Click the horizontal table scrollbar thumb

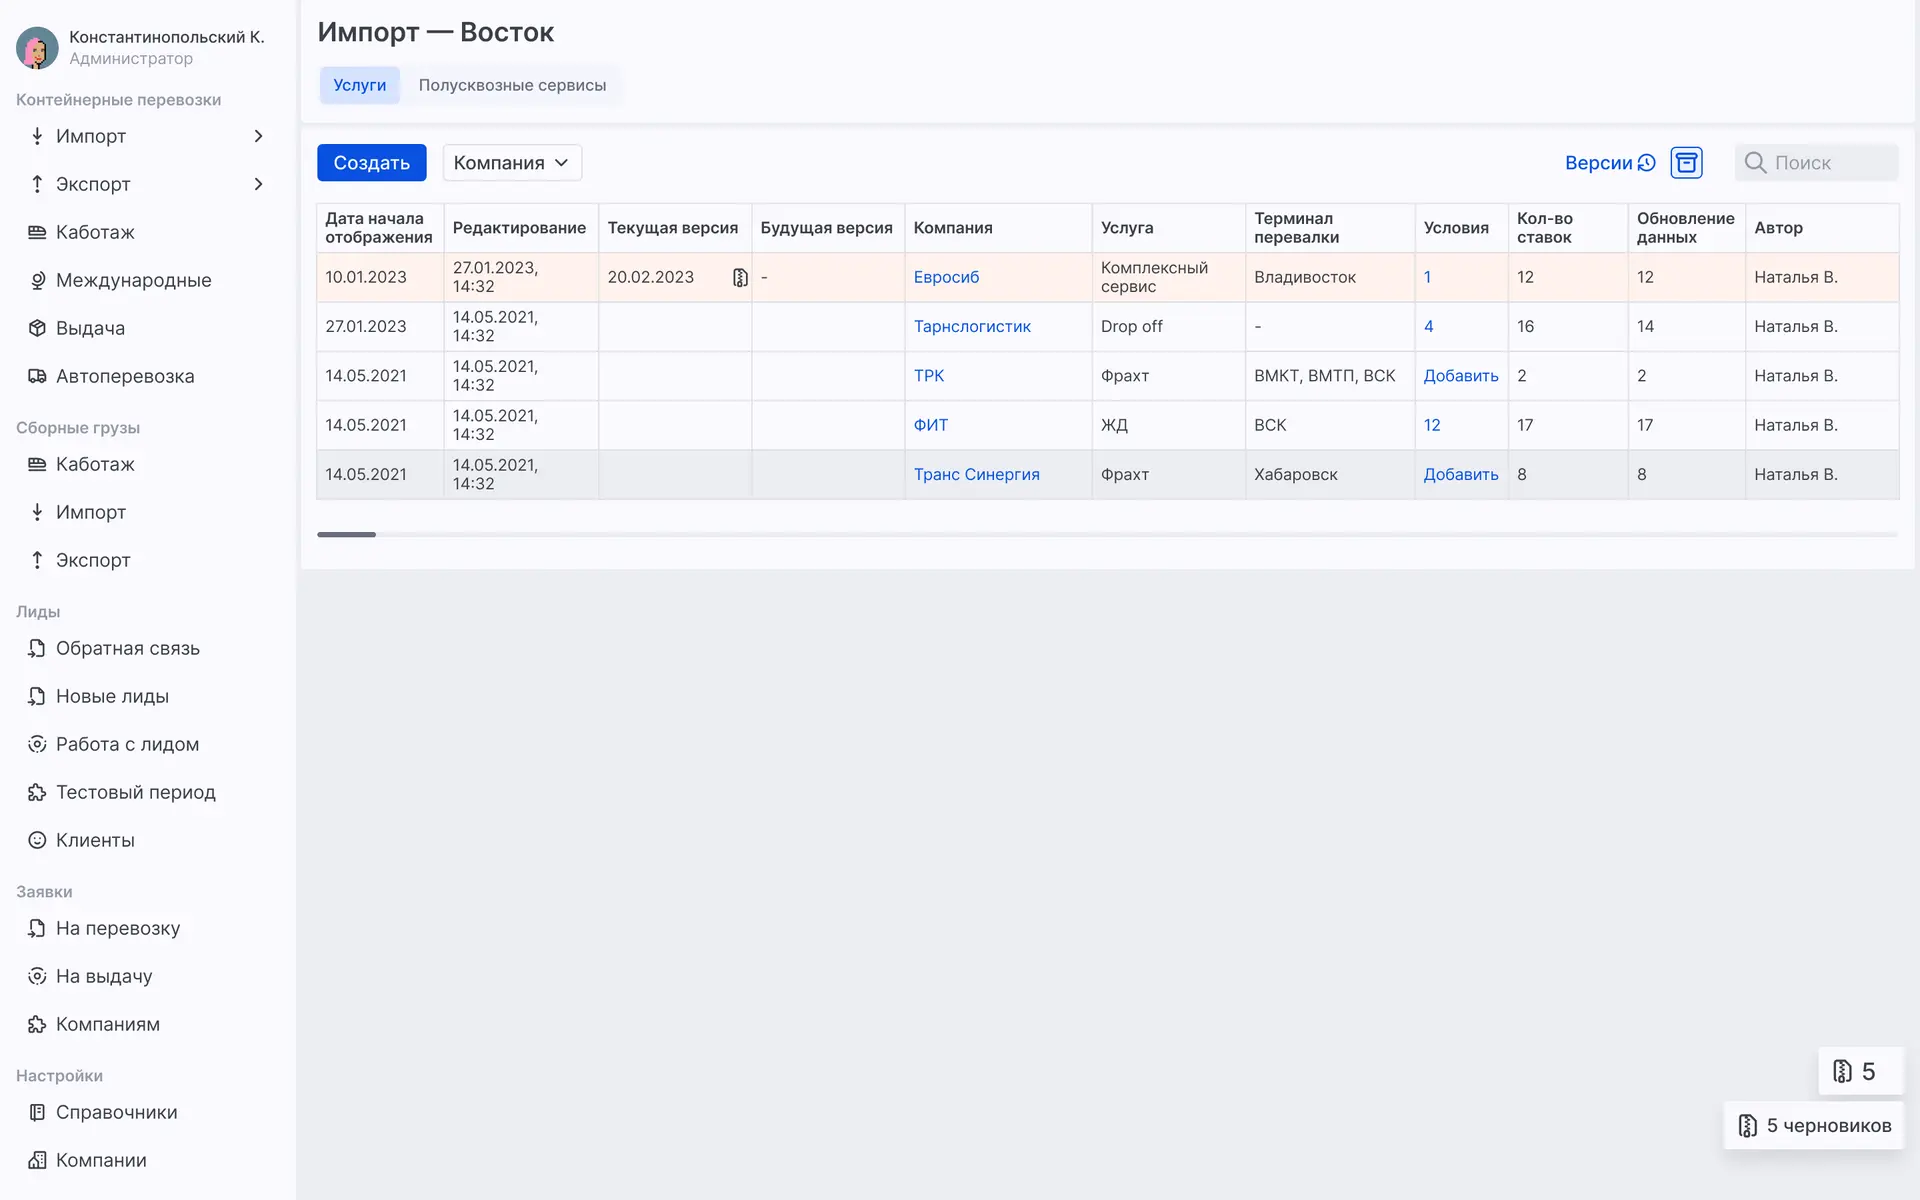click(346, 535)
